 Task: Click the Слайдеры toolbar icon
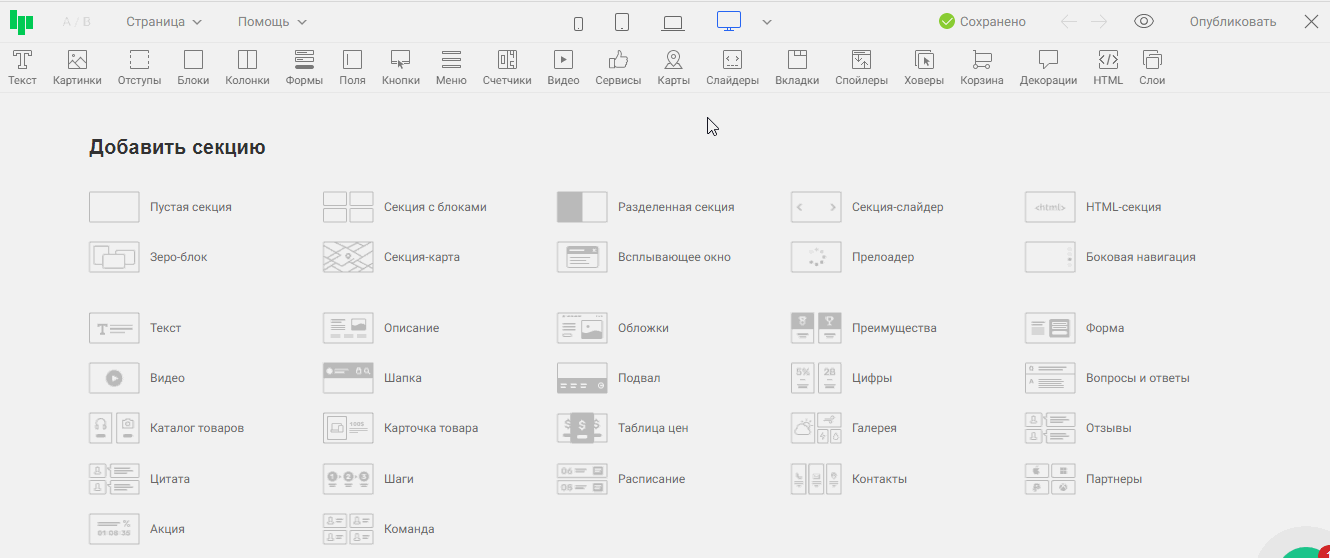coord(732,67)
